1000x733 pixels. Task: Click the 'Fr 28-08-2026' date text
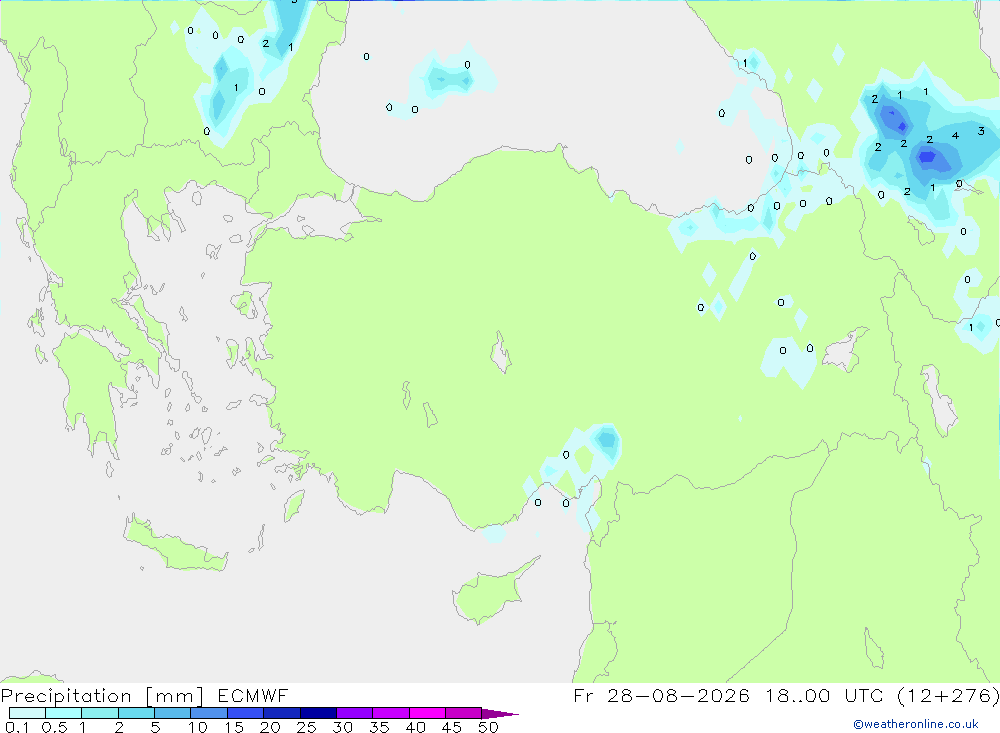pos(661,696)
